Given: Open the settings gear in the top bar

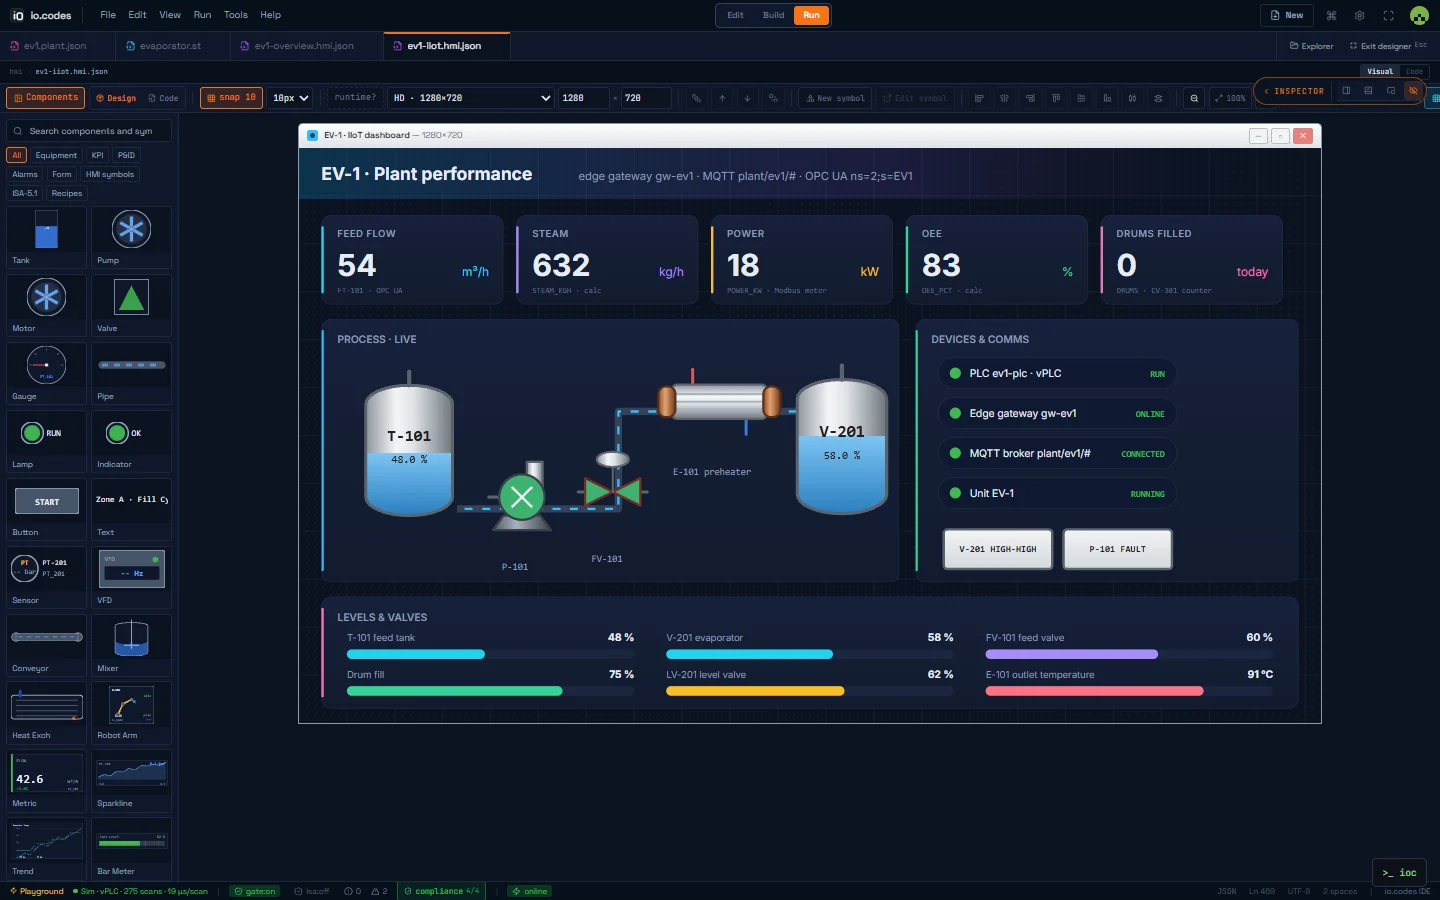Looking at the screenshot, I should pos(1359,15).
